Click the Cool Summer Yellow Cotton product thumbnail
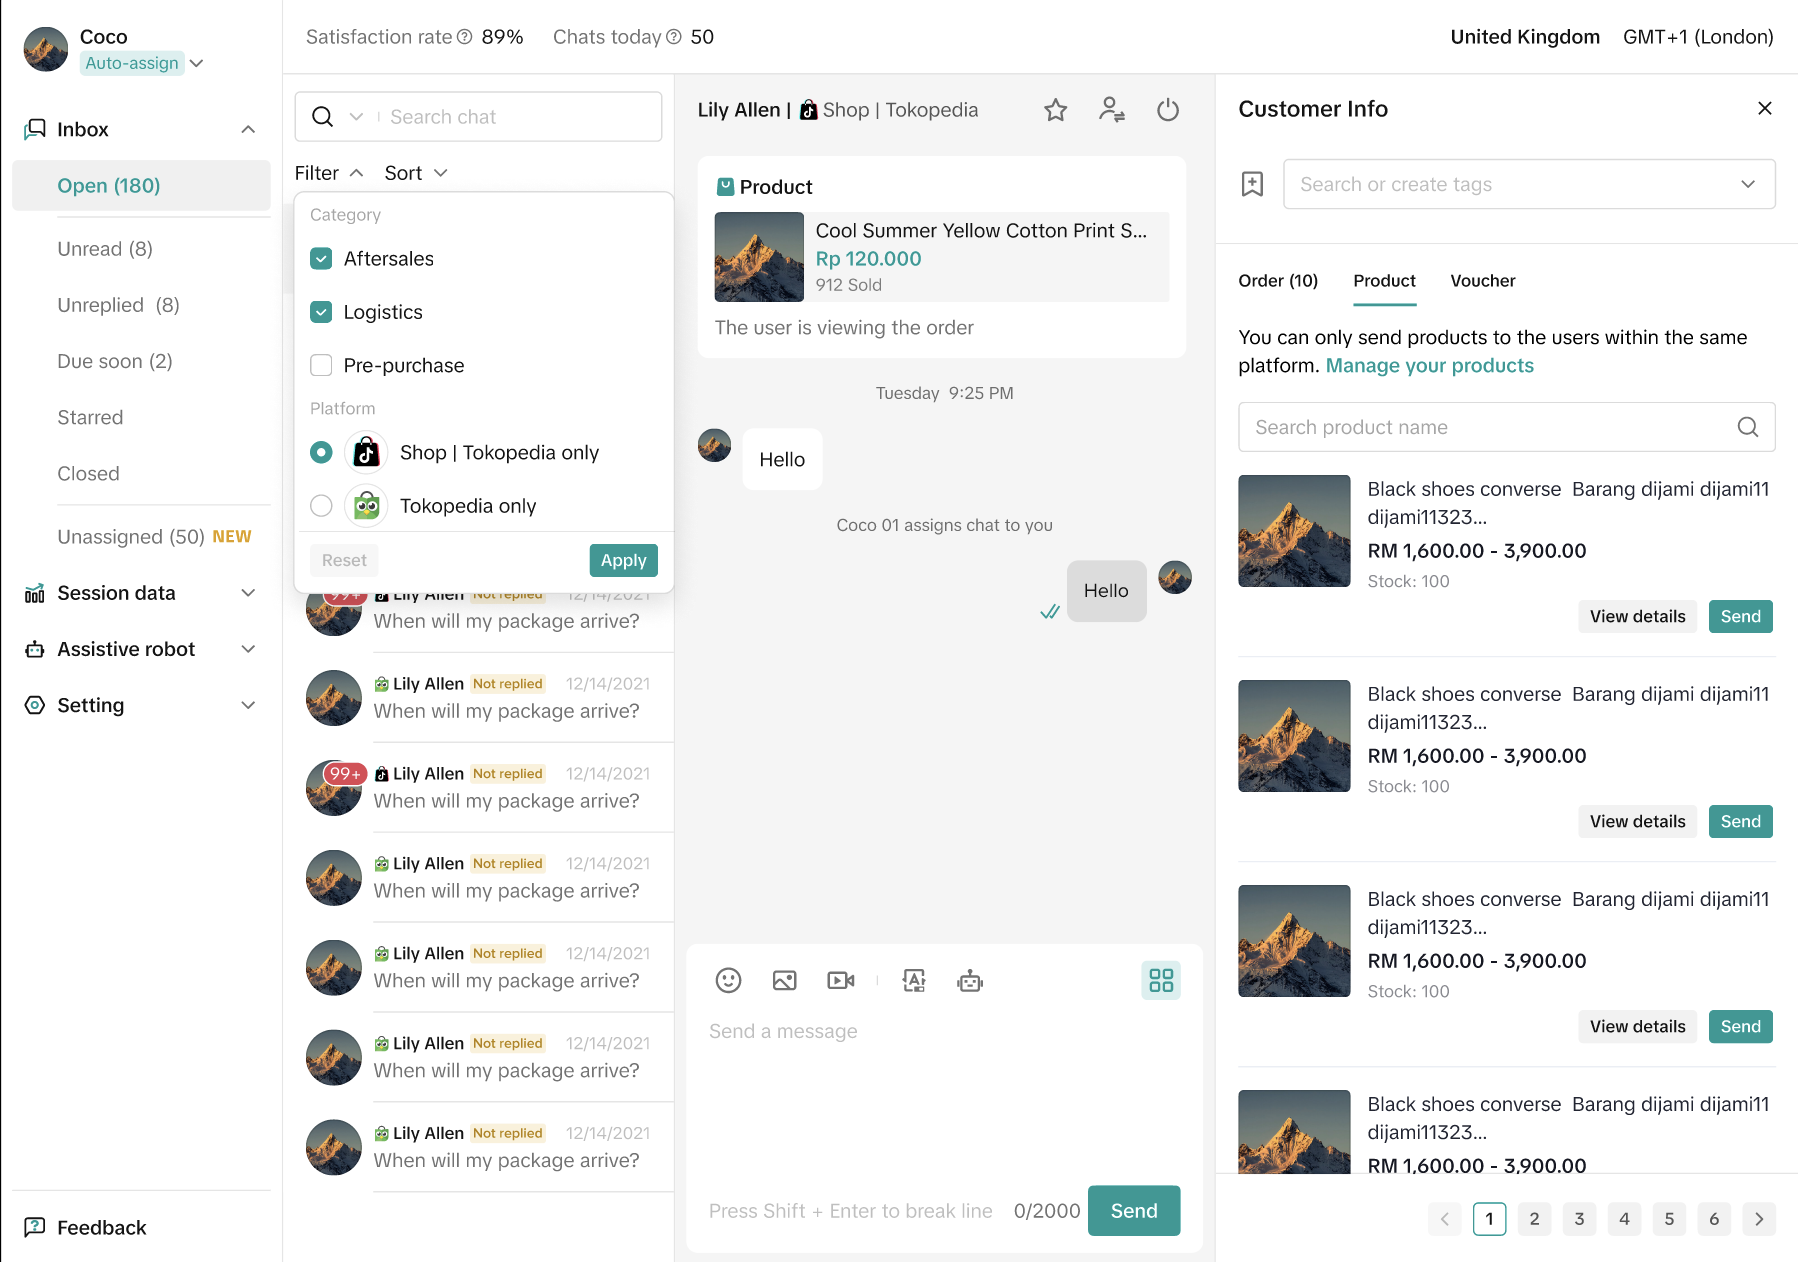This screenshot has width=1798, height=1262. coord(759,257)
